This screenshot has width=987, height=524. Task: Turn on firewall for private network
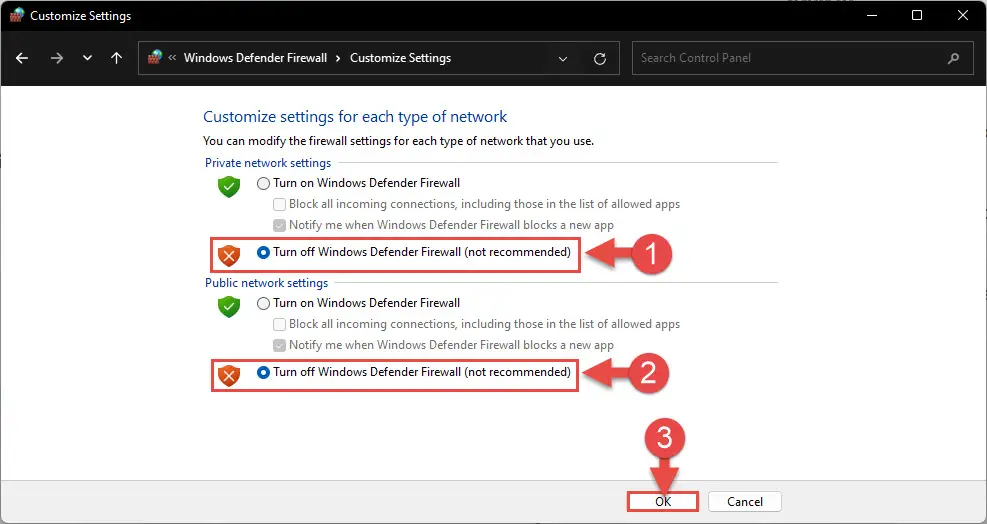point(263,183)
